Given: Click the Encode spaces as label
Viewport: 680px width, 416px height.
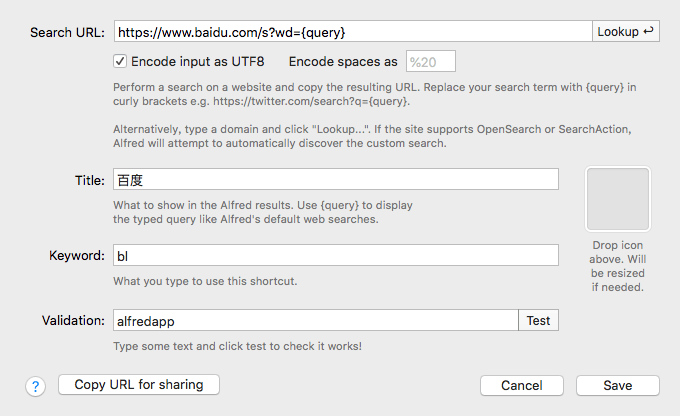Looking at the screenshot, I should 343,62.
